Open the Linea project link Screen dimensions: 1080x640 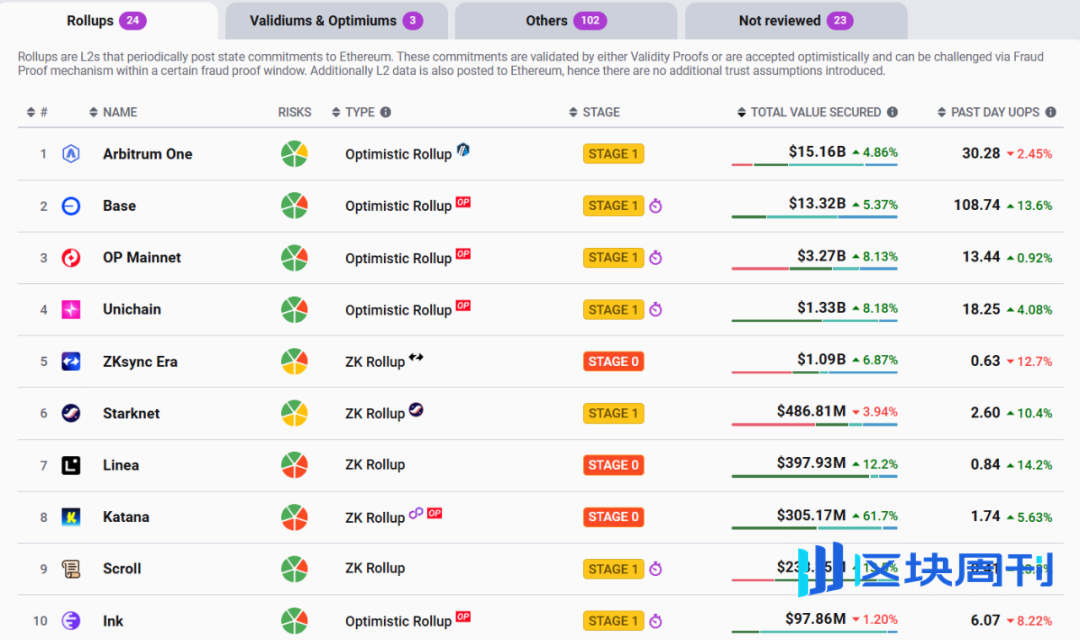pos(121,465)
